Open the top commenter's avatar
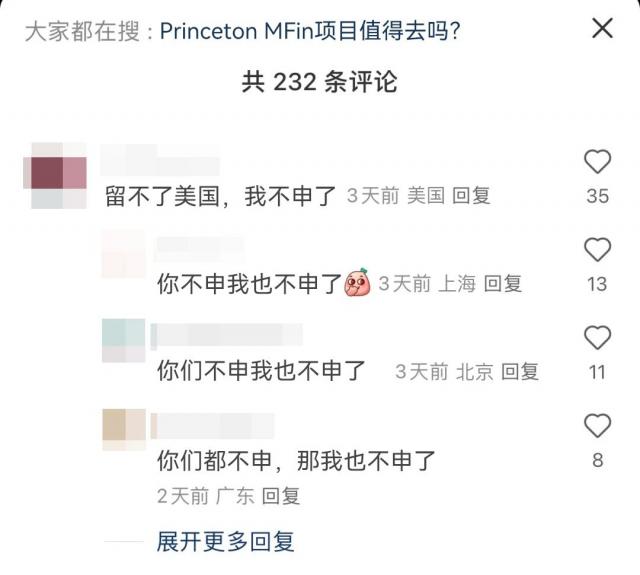Screen dimensions: 640x575 [59, 175]
